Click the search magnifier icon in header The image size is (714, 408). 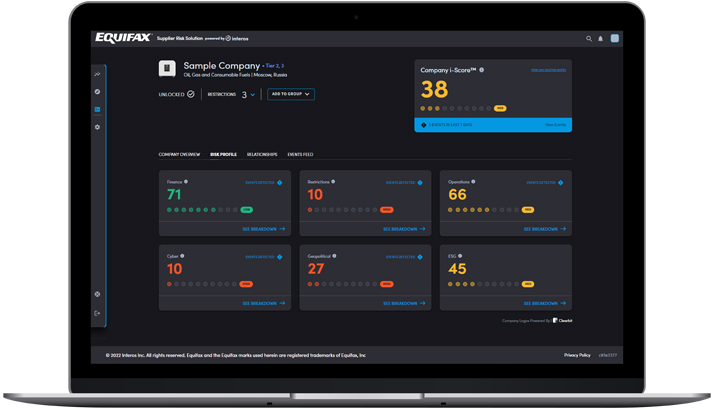coord(589,39)
